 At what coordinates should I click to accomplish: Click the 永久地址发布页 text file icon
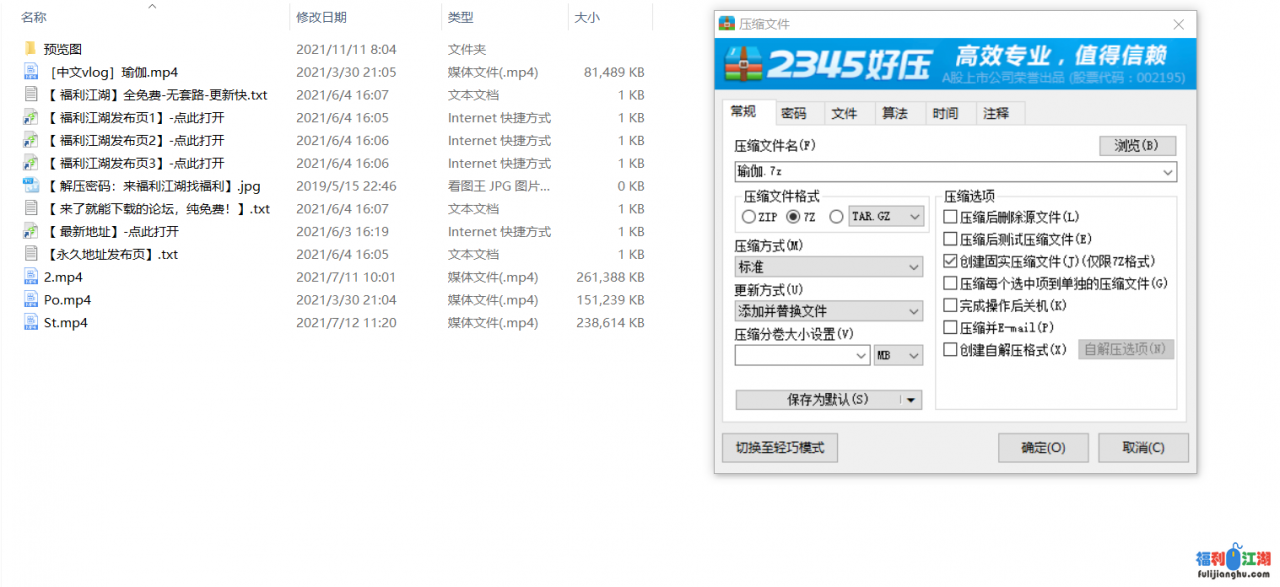click(30, 254)
